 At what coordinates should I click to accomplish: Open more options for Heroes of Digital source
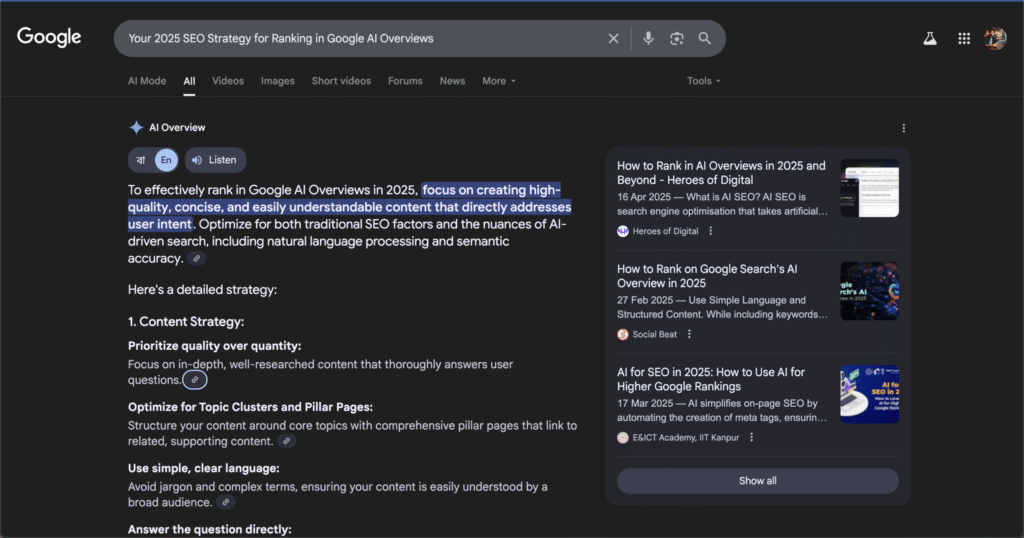tap(711, 230)
